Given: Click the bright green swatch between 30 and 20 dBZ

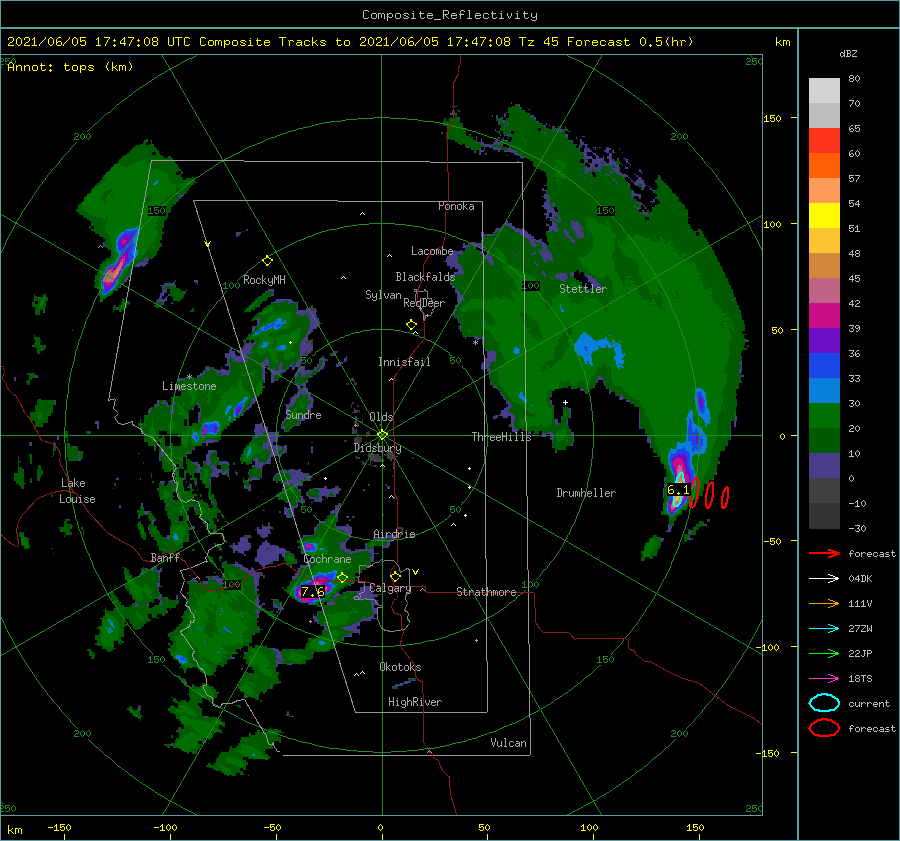Looking at the screenshot, I should click(x=824, y=416).
